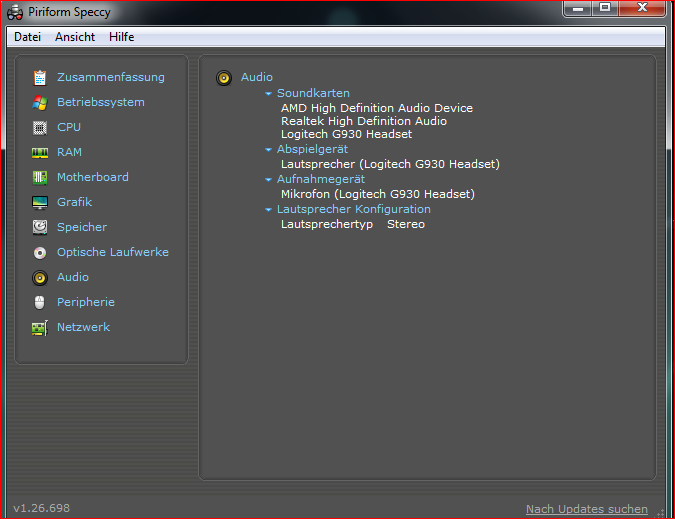The image size is (675, 519).
Task: Open the Grafik section label
Action: tap(74, 202)
